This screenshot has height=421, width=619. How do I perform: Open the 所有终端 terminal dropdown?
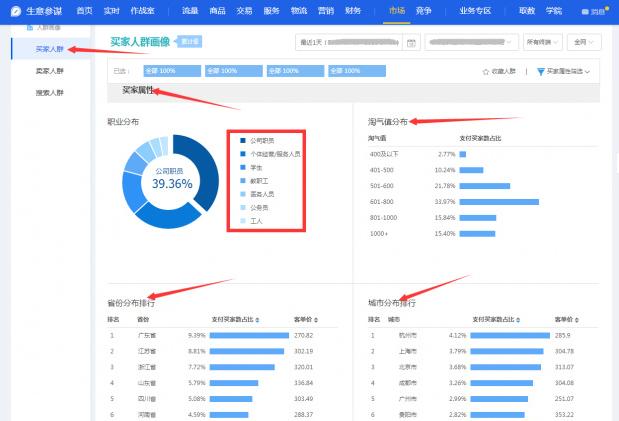542,42
